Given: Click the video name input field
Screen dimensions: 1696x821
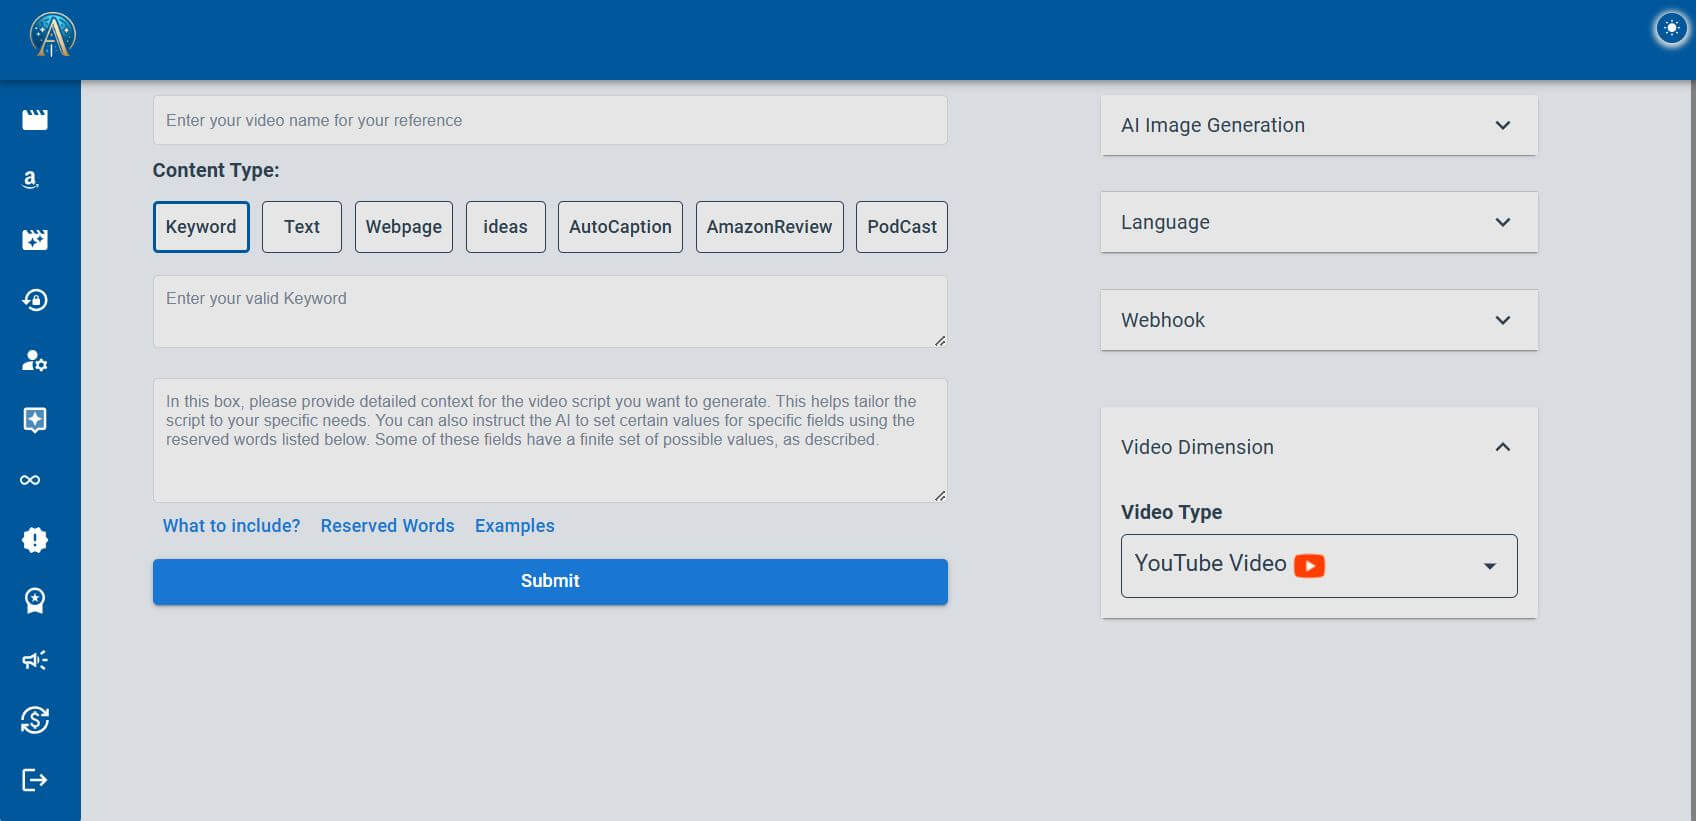Looking at the screenshot, I should pyautogui.click(x=549, y=120).
